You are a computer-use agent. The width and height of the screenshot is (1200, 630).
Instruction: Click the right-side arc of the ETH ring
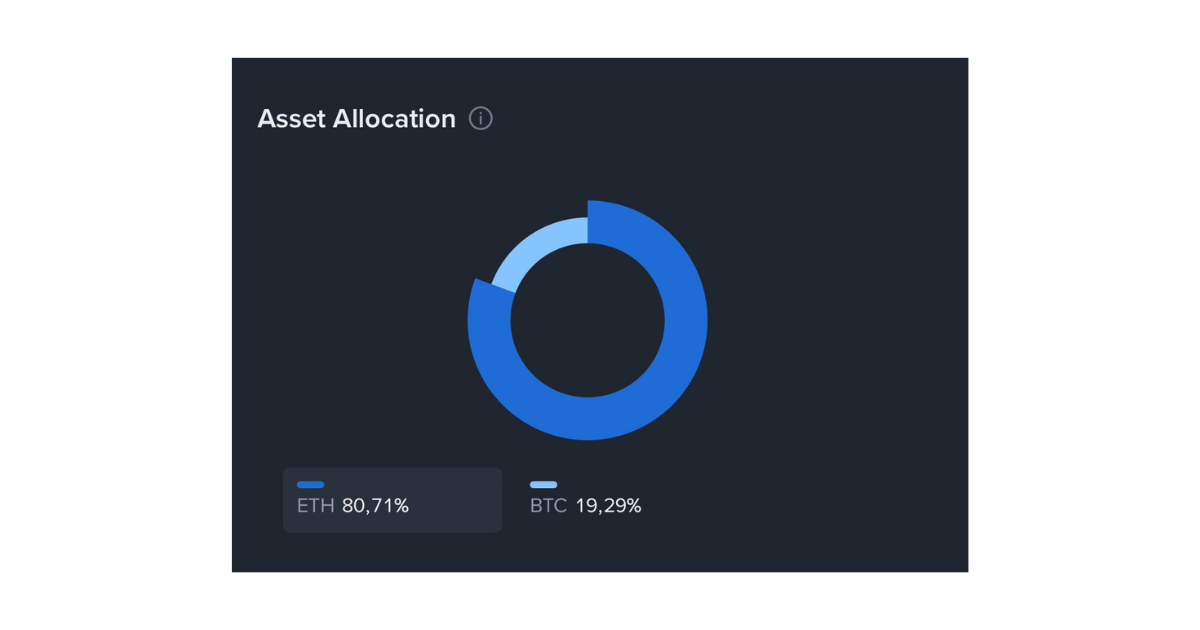[686, 320]
